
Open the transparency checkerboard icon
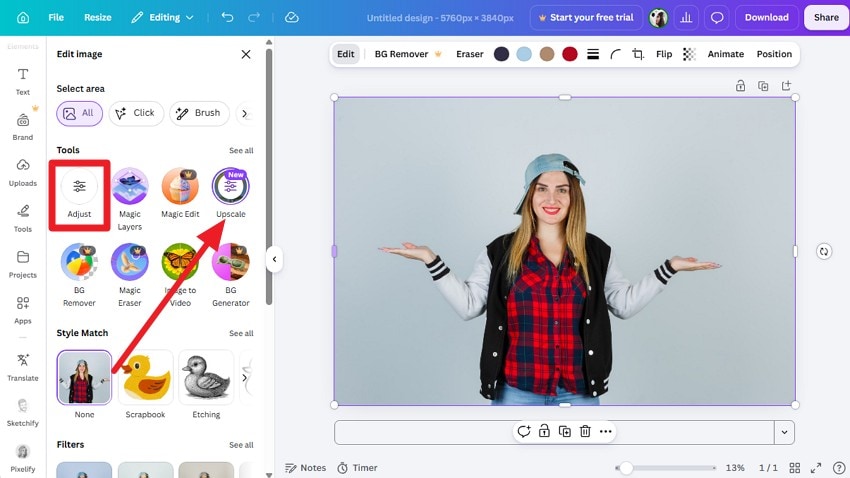[689, 54]
